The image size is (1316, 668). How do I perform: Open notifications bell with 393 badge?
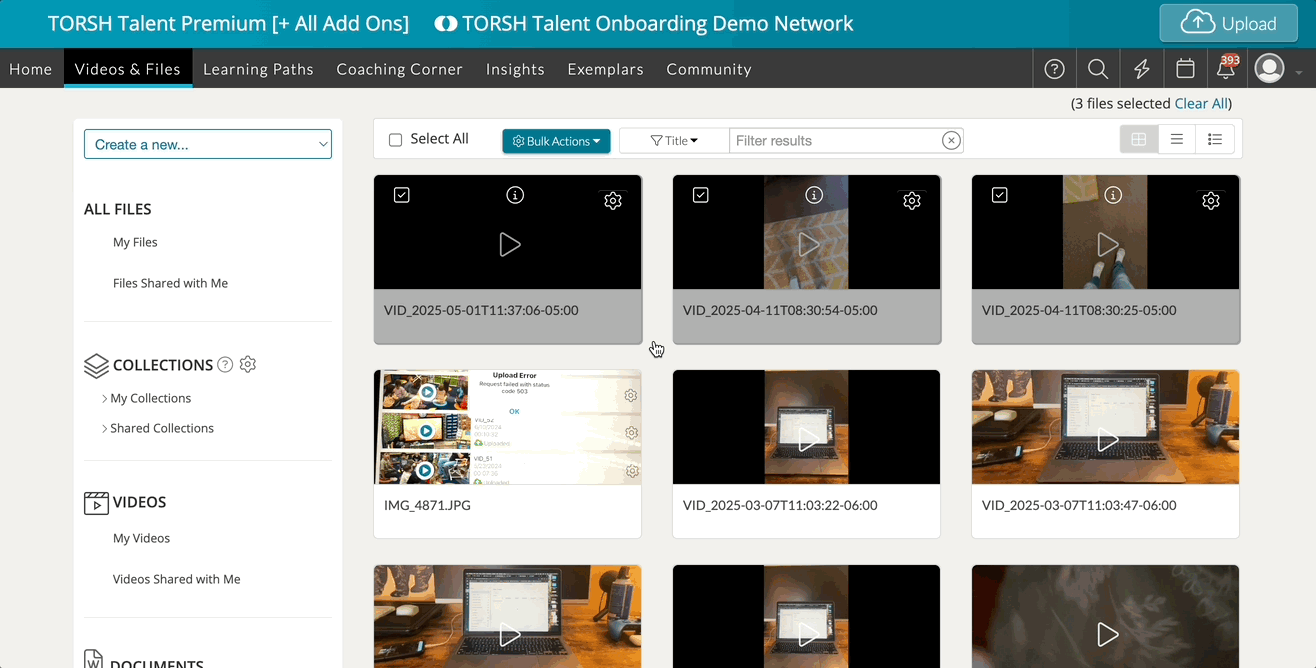pos(1226,69)
